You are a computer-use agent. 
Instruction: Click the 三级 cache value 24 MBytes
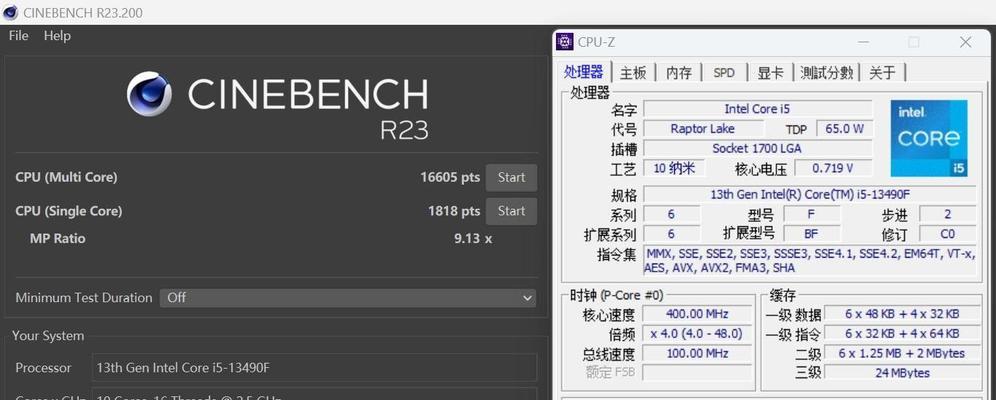pyautogui.click(x=902, y=373)
